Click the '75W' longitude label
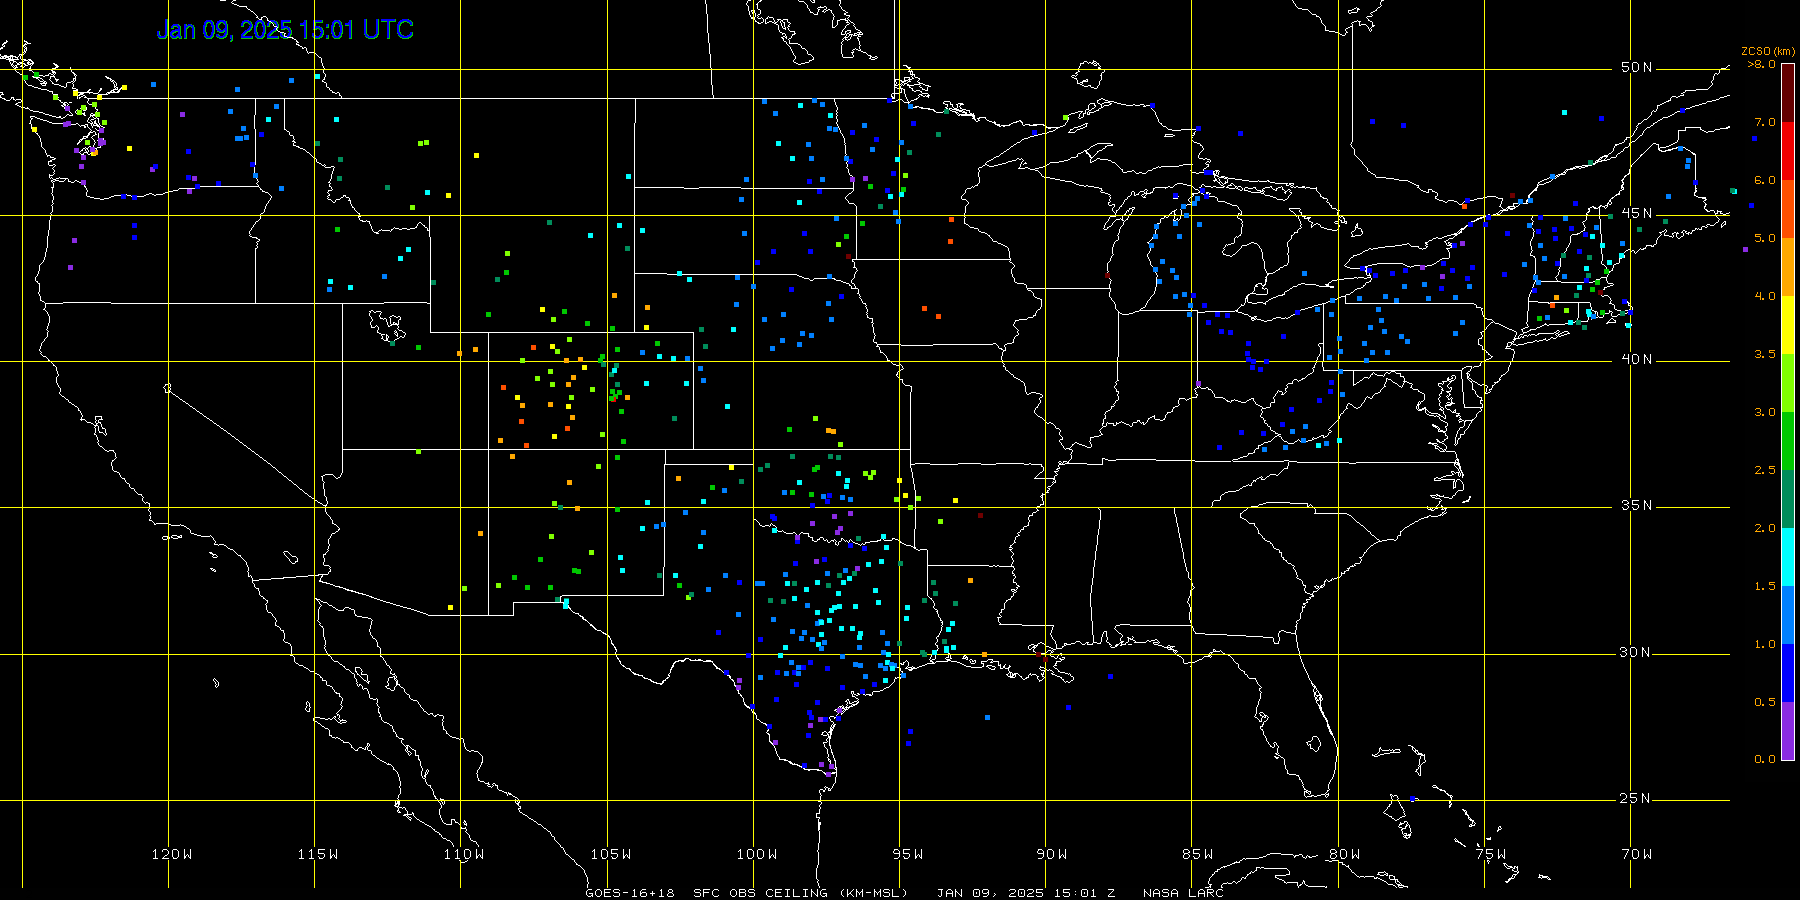The height and width of the screenshot is (900, 1800). [x=1491, y=854]
